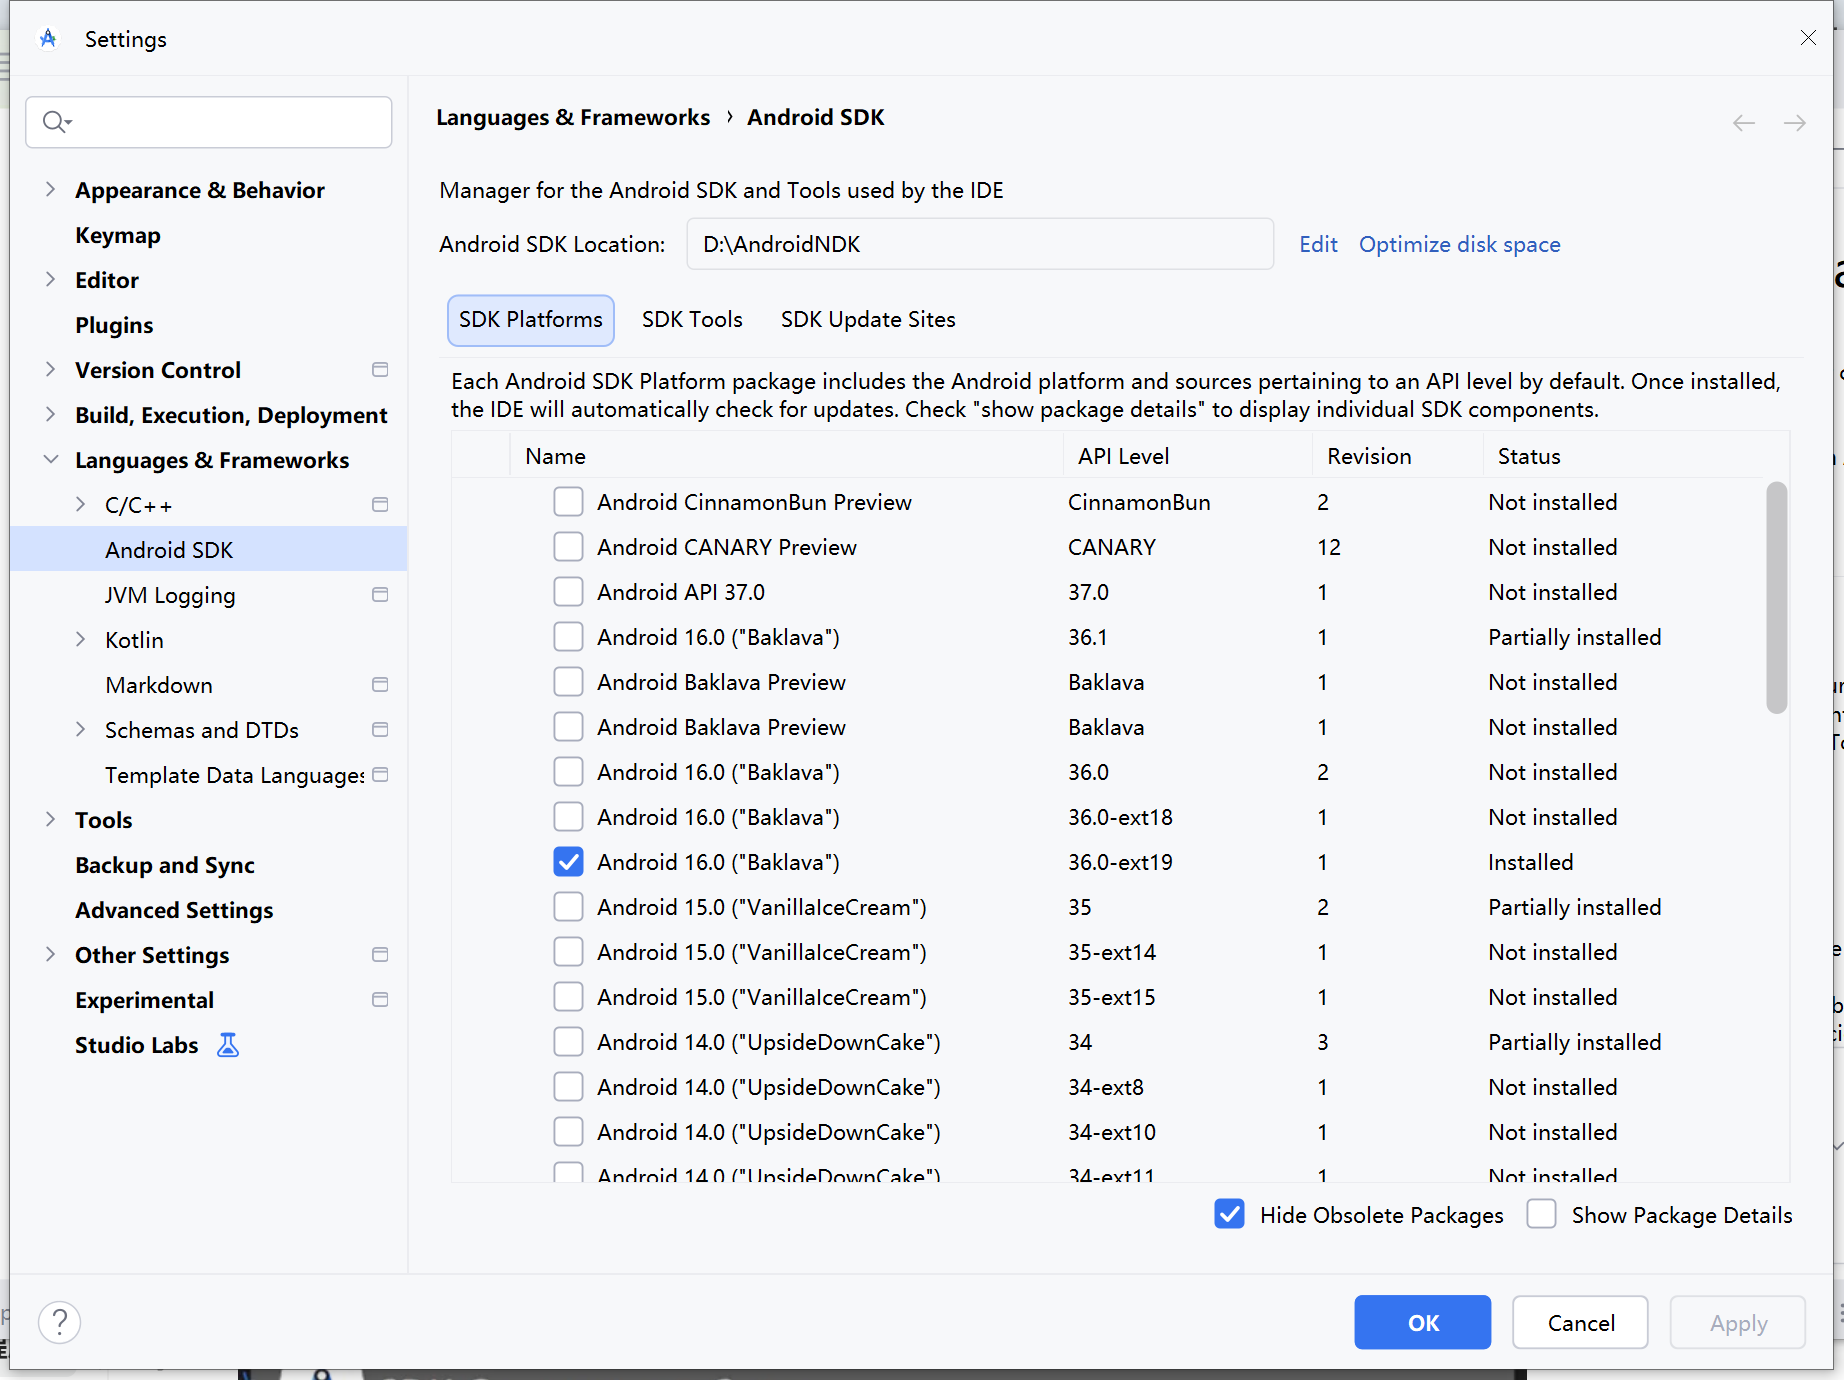Toggle Hide Obsolete Packages checkbox
1844x1380 pixels.
point(1230,1214)
